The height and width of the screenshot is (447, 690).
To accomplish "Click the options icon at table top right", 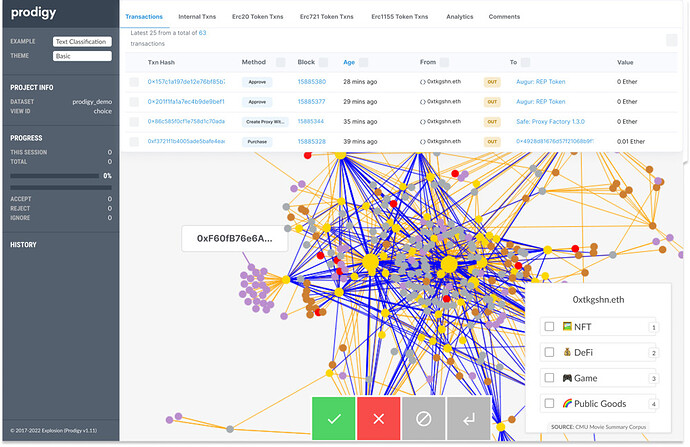I will pyautogui.click(x=672, y=40).
